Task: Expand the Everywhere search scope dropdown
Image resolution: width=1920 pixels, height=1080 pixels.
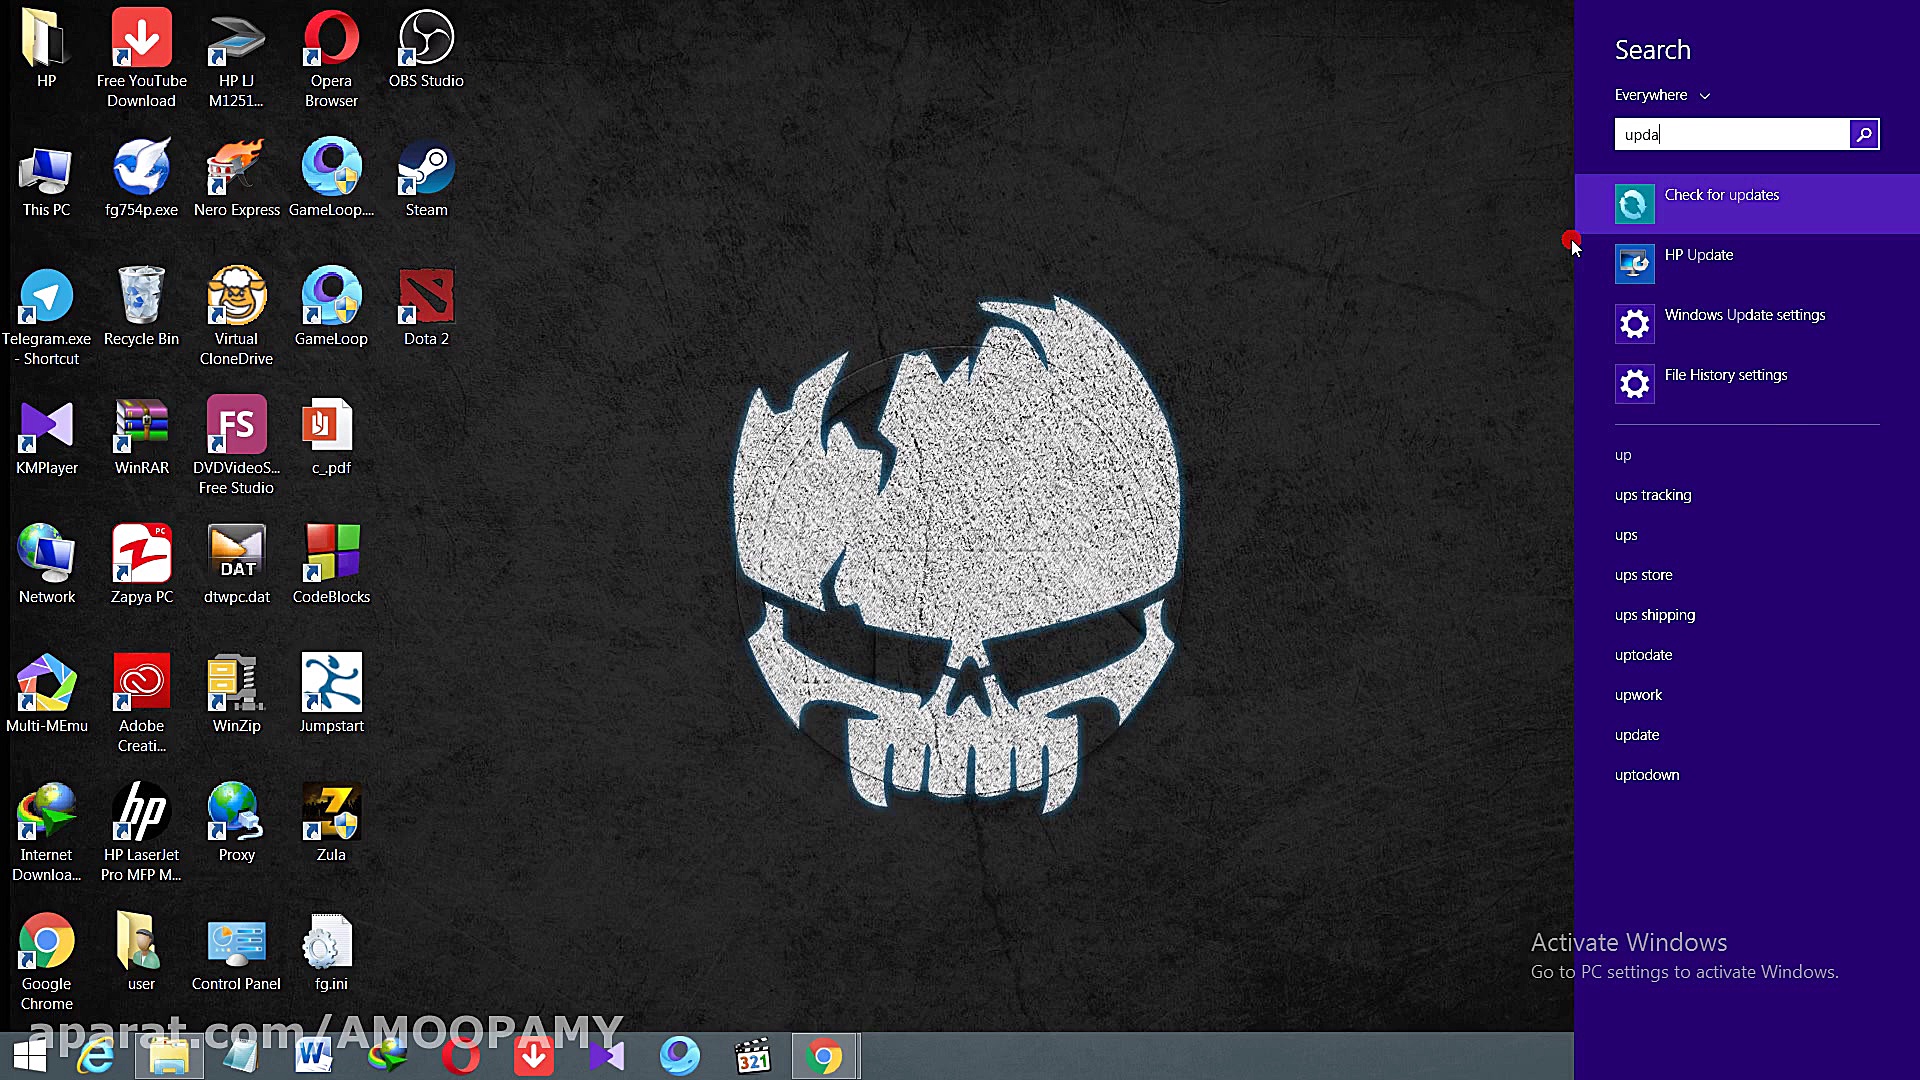Action: coord(1662,95)
